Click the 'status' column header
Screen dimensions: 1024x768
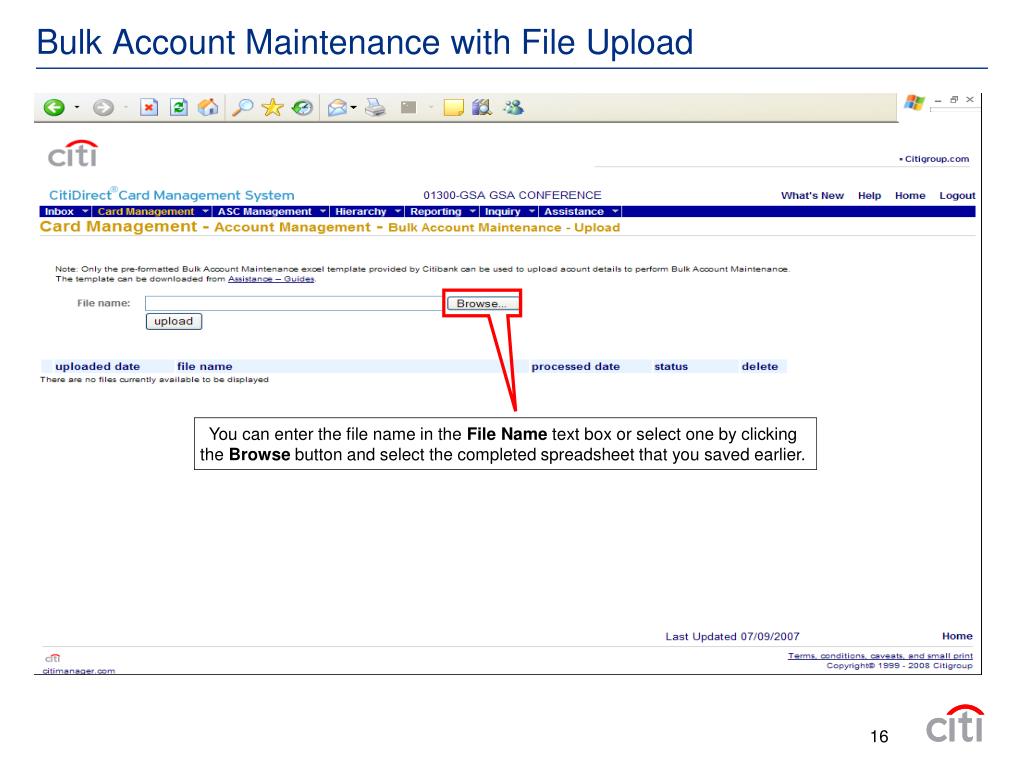click(x=671, y=366)
